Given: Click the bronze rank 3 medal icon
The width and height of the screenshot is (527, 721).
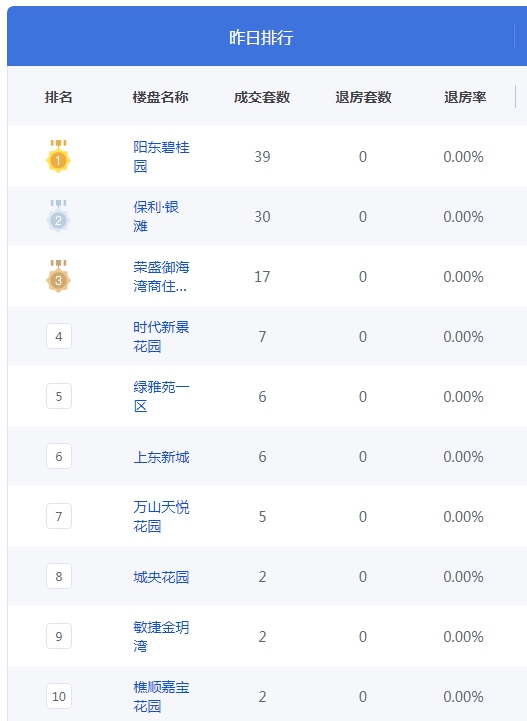Looking at the screenshot, I should tap(58, 276).
